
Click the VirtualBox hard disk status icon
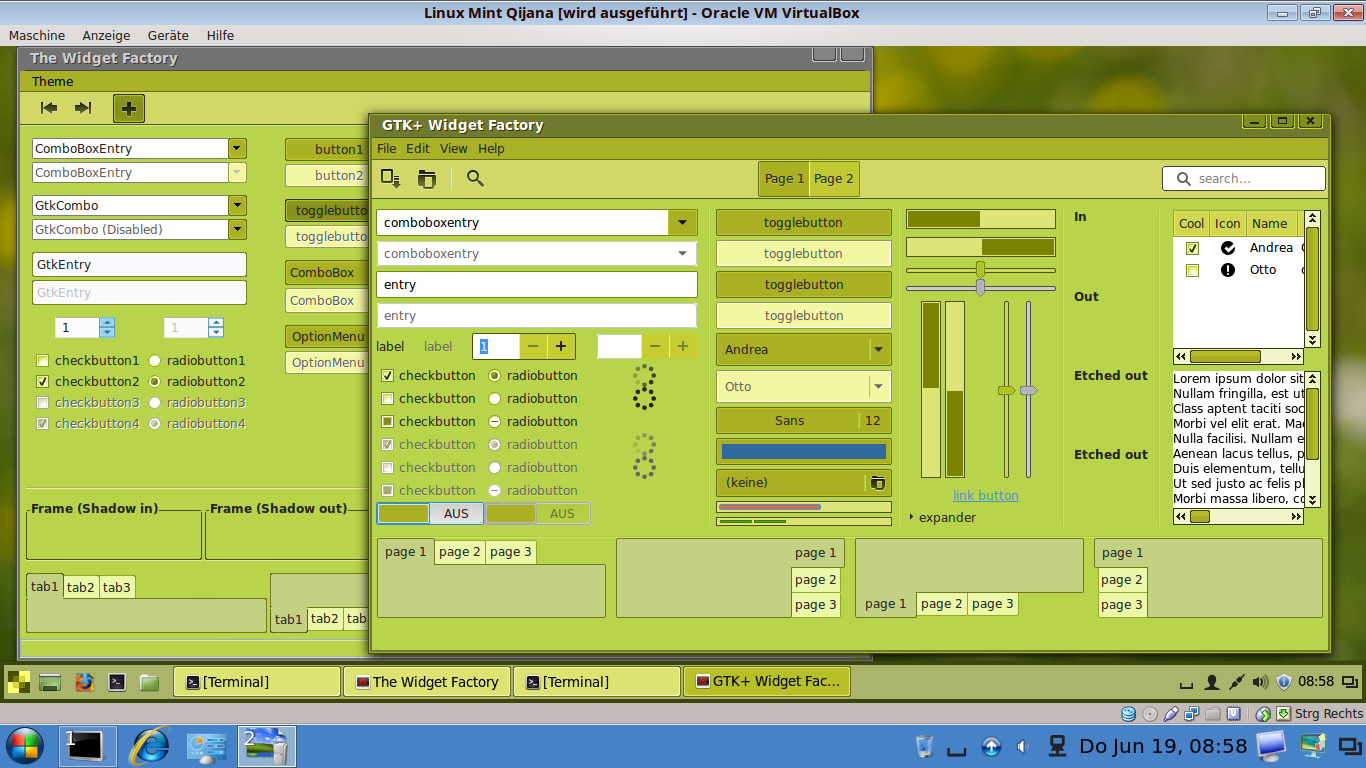coord(1128,714)
